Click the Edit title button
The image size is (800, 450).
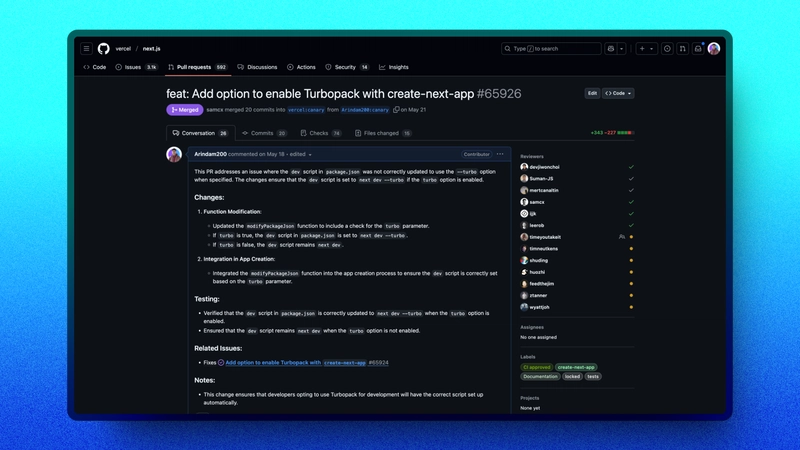tap(592, 93)
